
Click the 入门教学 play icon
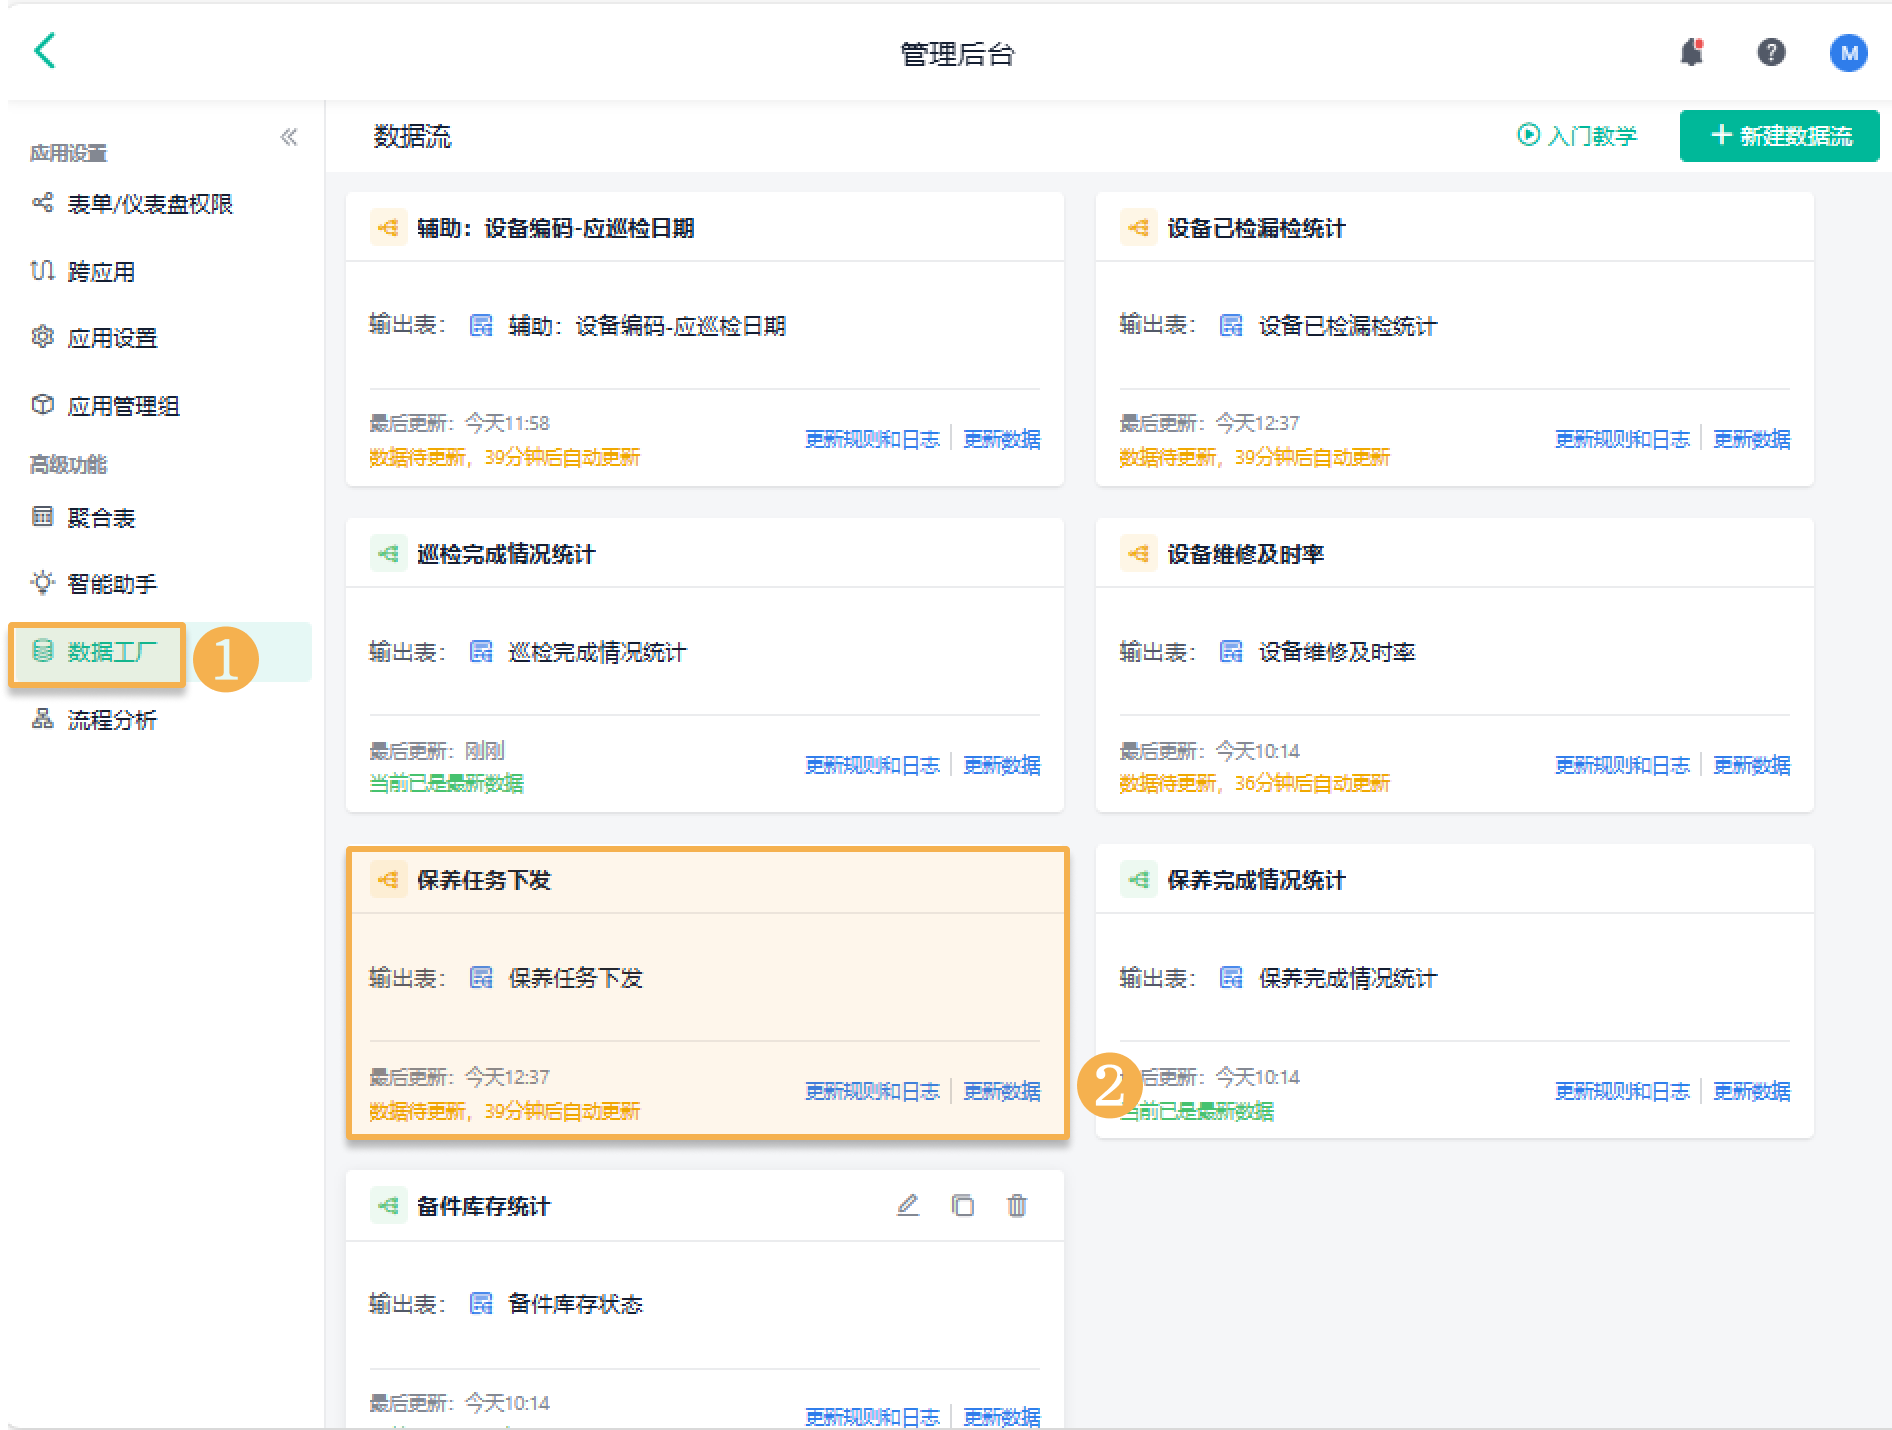[1528, 135]
